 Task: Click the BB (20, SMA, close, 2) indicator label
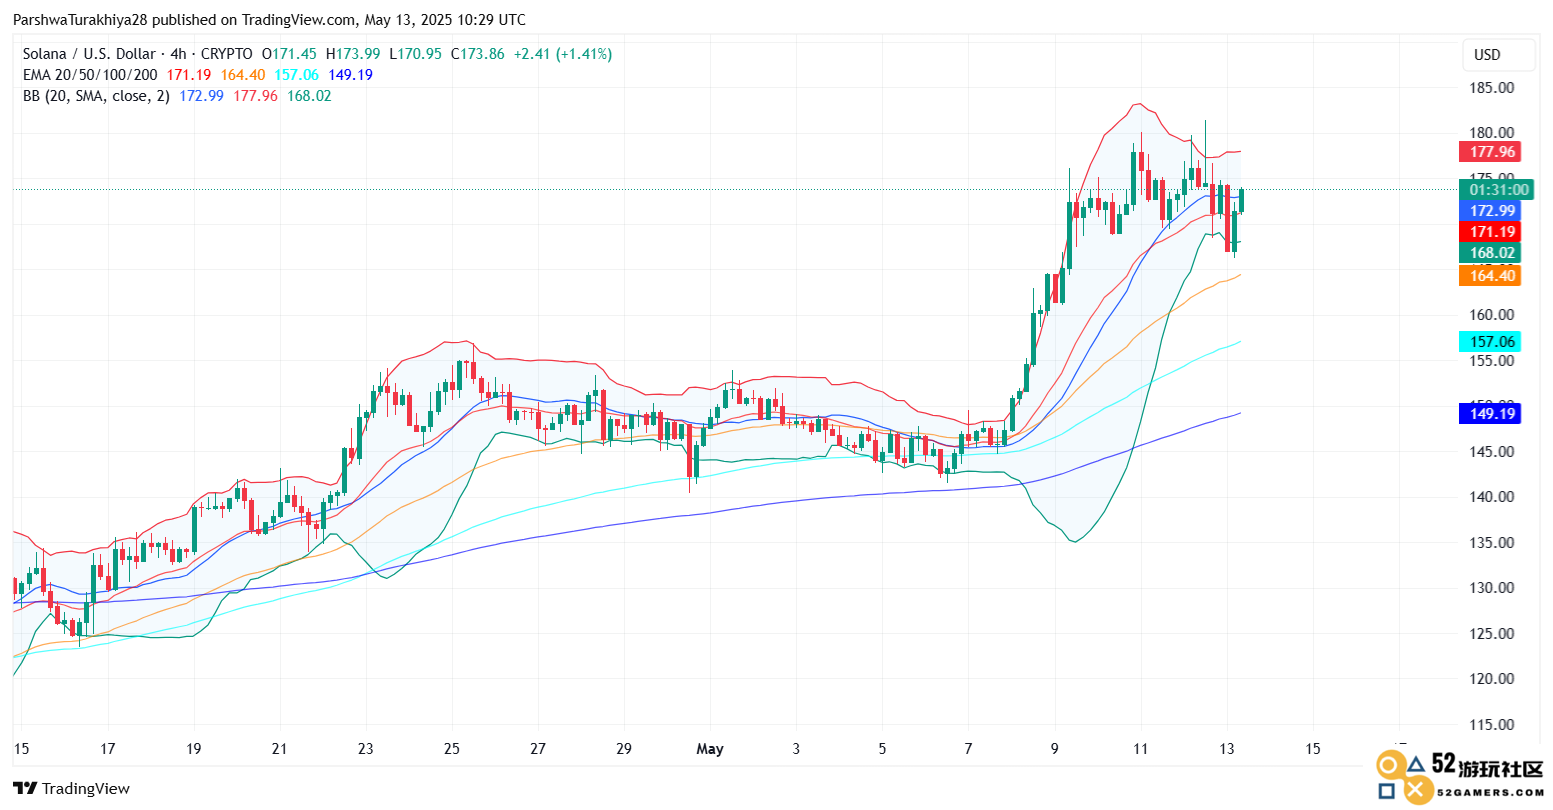(x=96, y=96)
